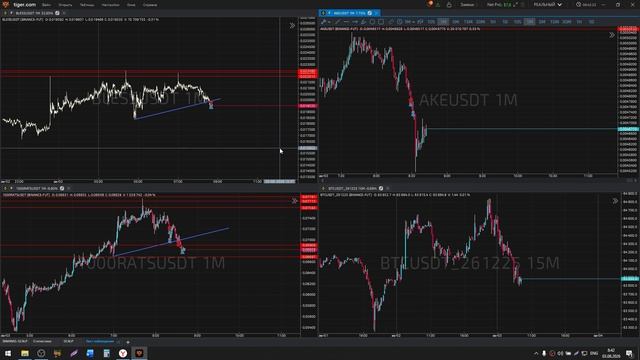This screenshot has height=360, width=640.
Task: Click cyan price label on AKEUSDT price axis
Action: [x=628, y=129]
